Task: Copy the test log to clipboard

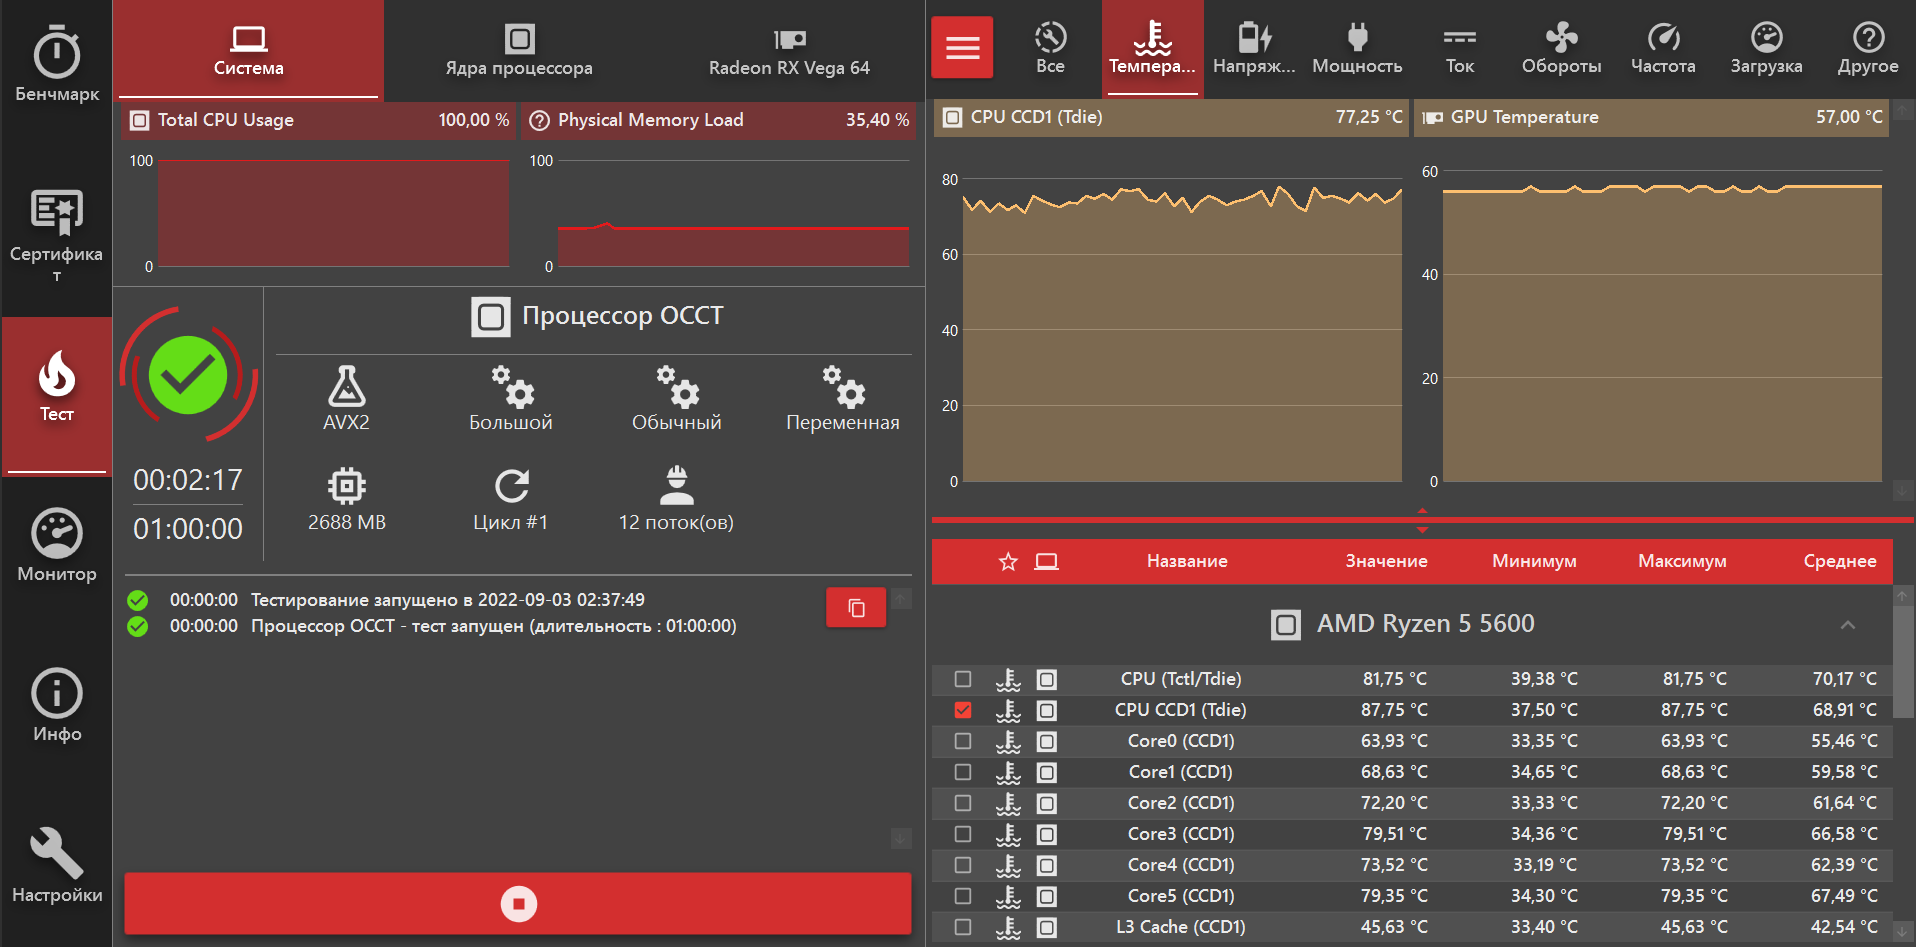Action: point(856,608)
